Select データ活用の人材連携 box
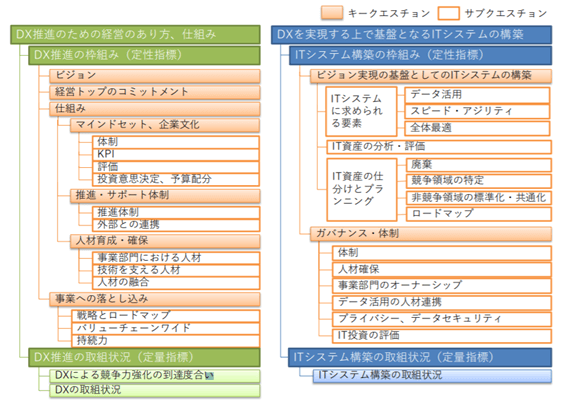Screen dimensions: 567x410 [442, 302]
